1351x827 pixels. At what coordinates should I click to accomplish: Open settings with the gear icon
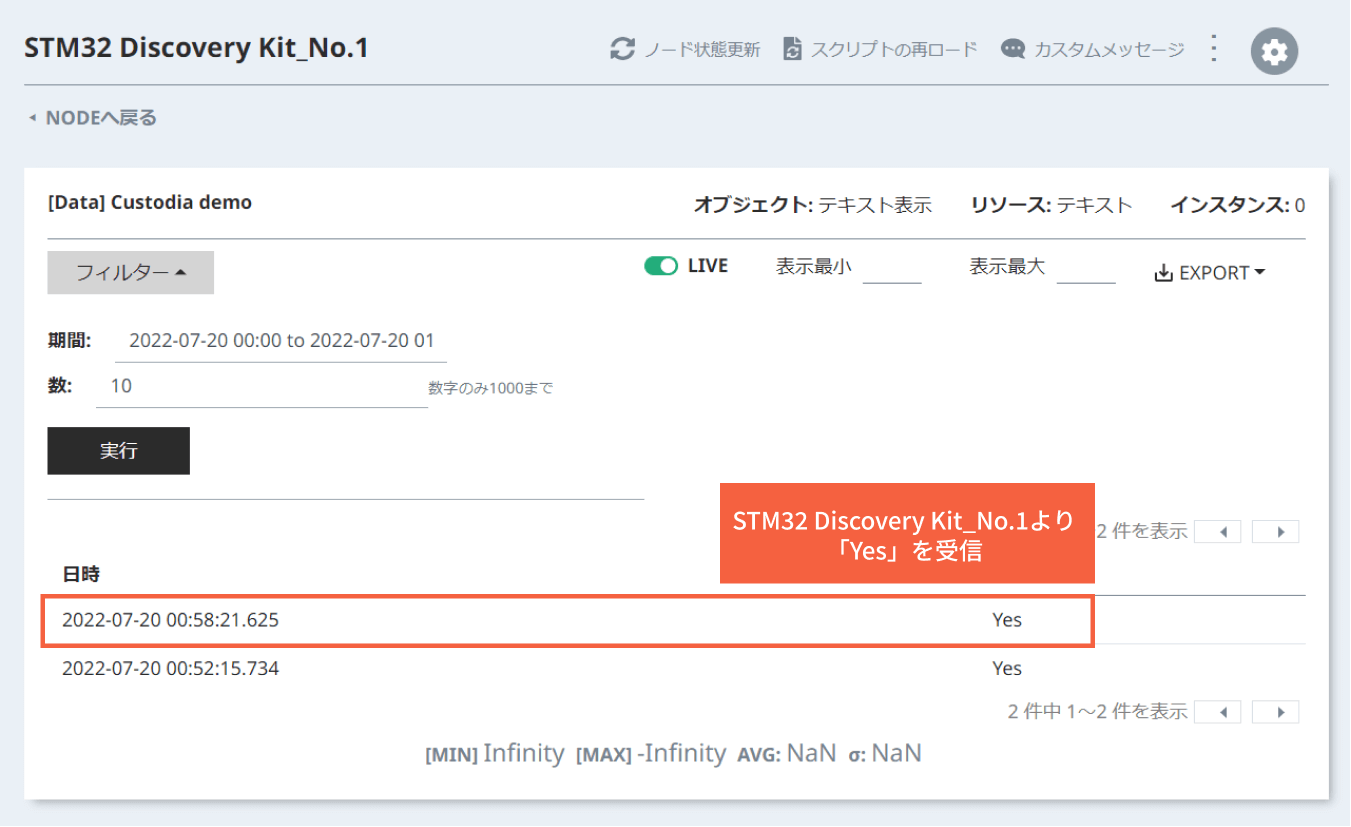tap(1273, 50)
